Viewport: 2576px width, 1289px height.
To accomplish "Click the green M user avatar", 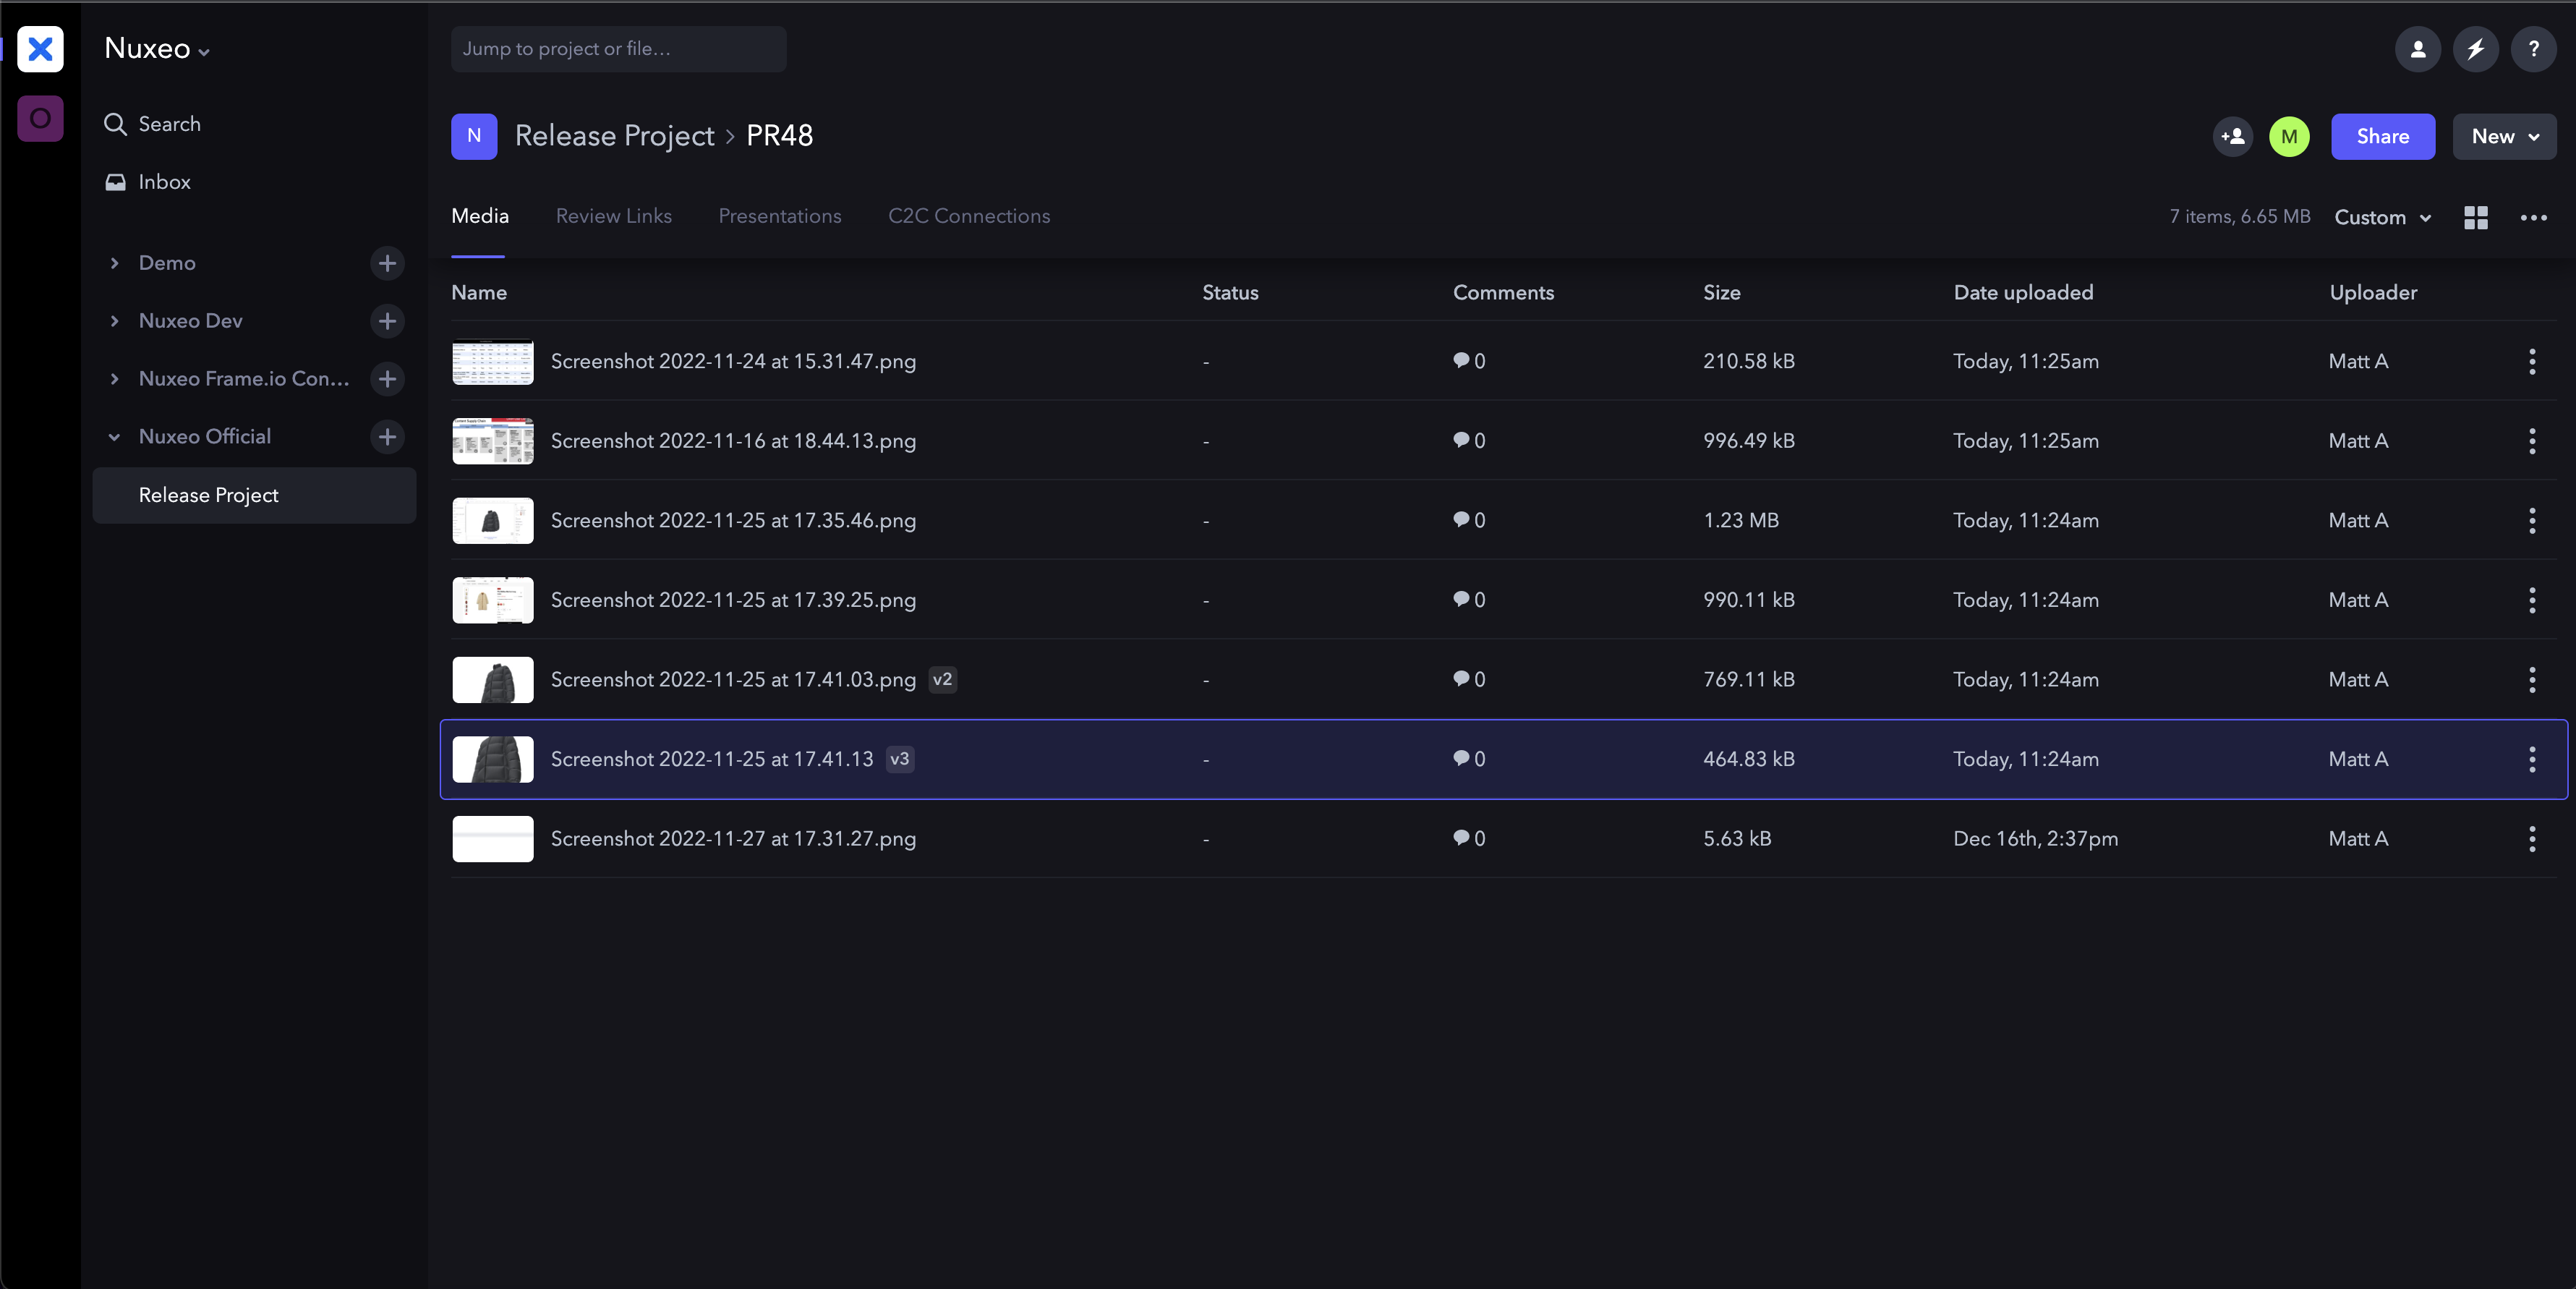I will [x=2289, y=137].
